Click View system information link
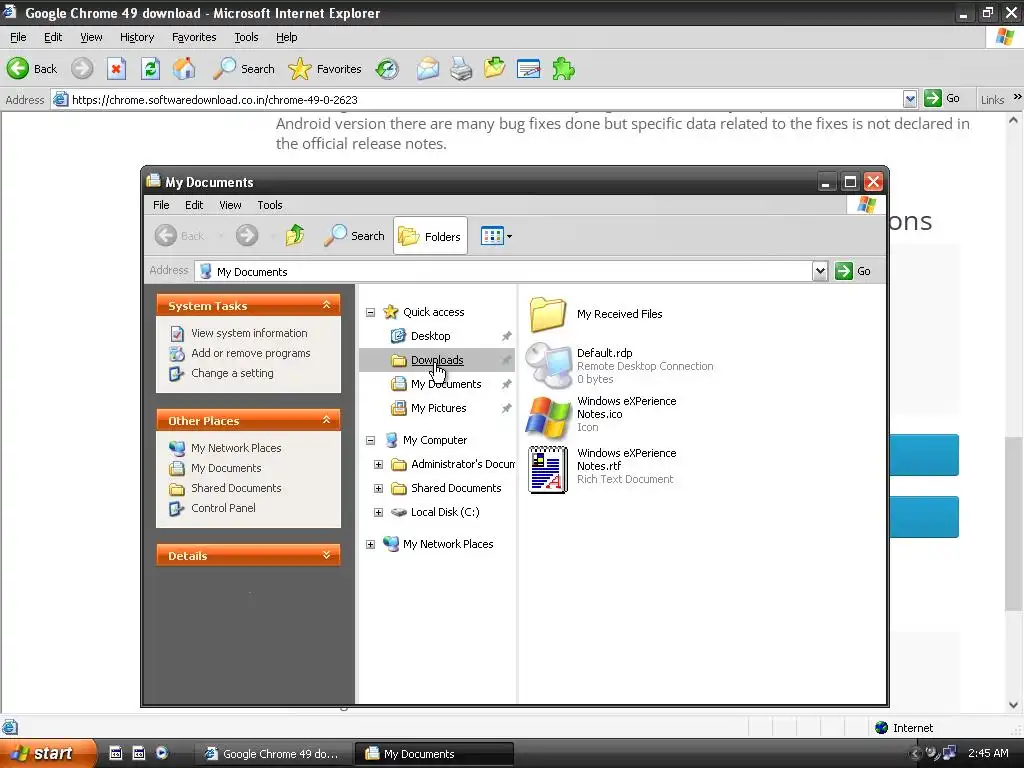The width and height of the screenshot is (1024, 768). pyautogui.click(x=249, y=333)
